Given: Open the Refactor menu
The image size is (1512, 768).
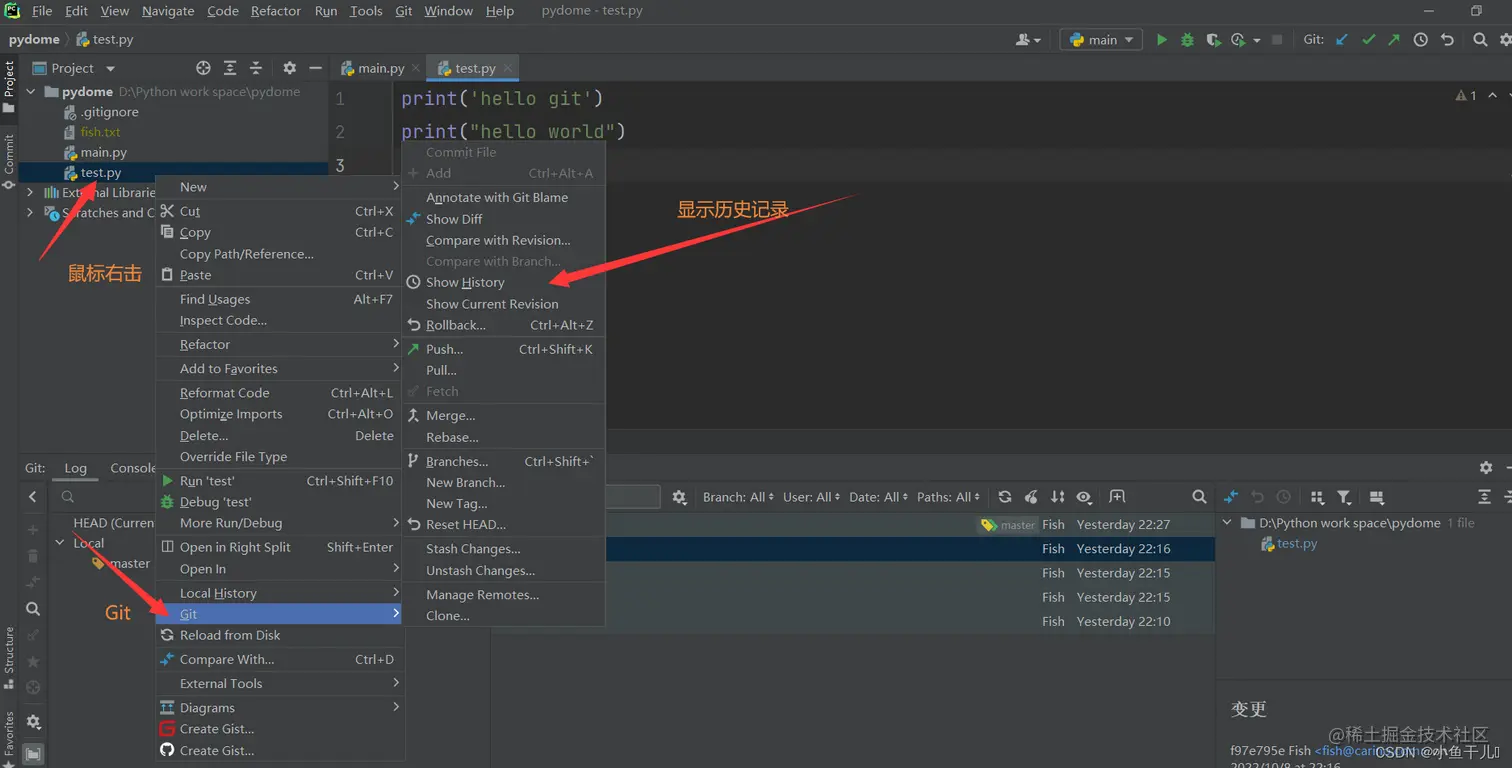Looking at the screenshot, I should tap(276, 11).
